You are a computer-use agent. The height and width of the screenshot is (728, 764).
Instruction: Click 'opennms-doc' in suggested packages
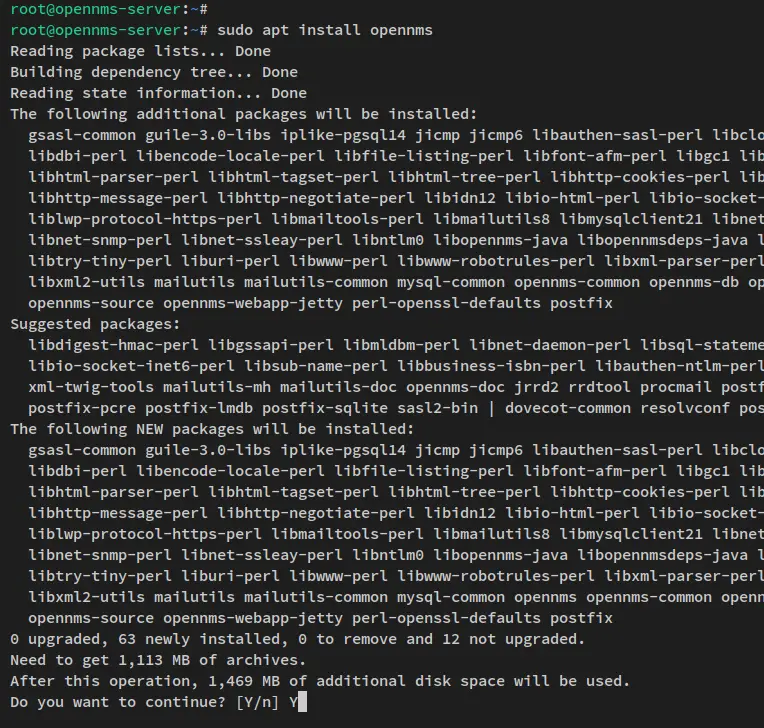tap(456, 387)
